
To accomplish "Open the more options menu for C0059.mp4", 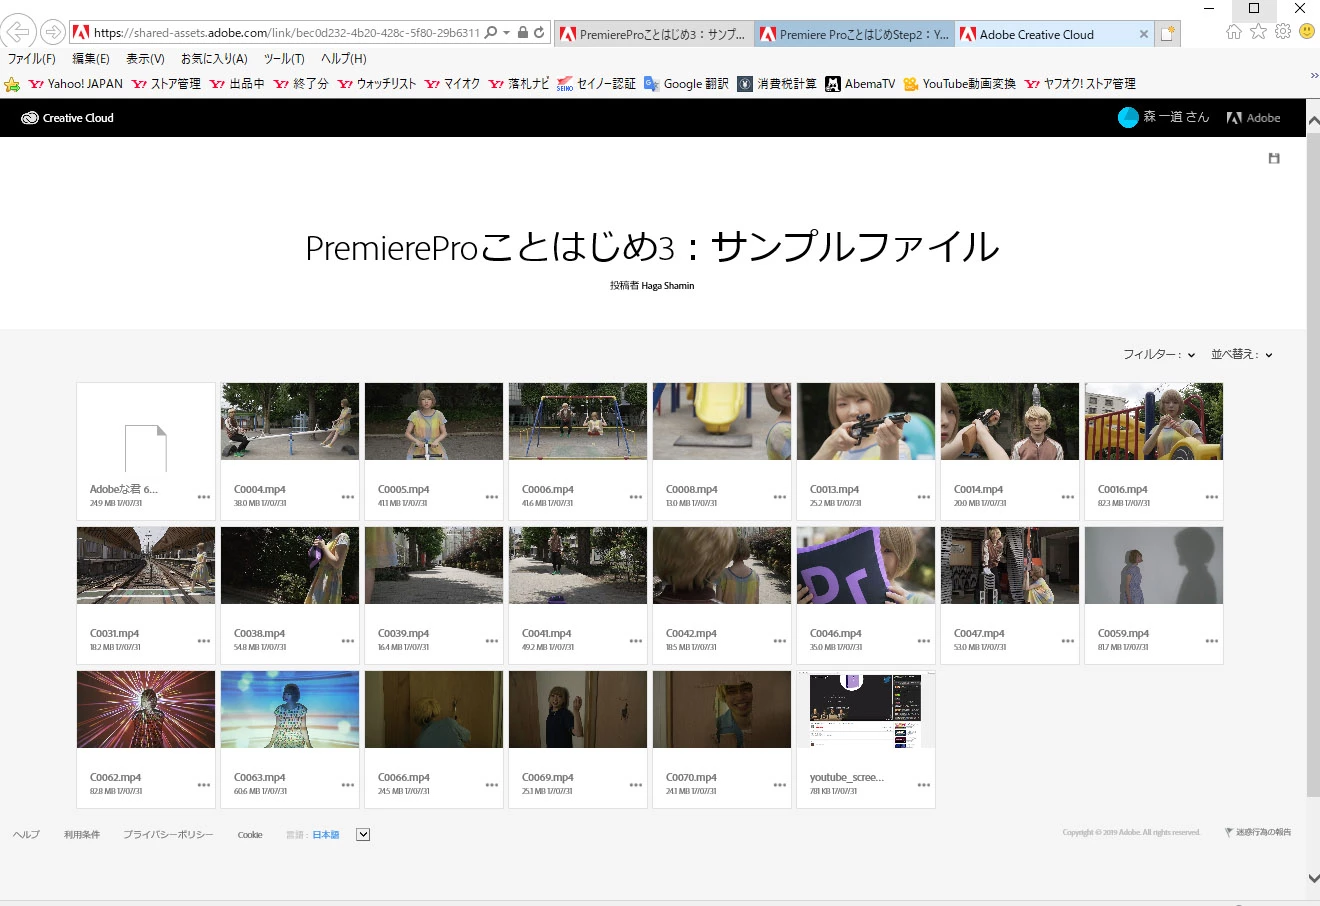I will (1212, 641).
